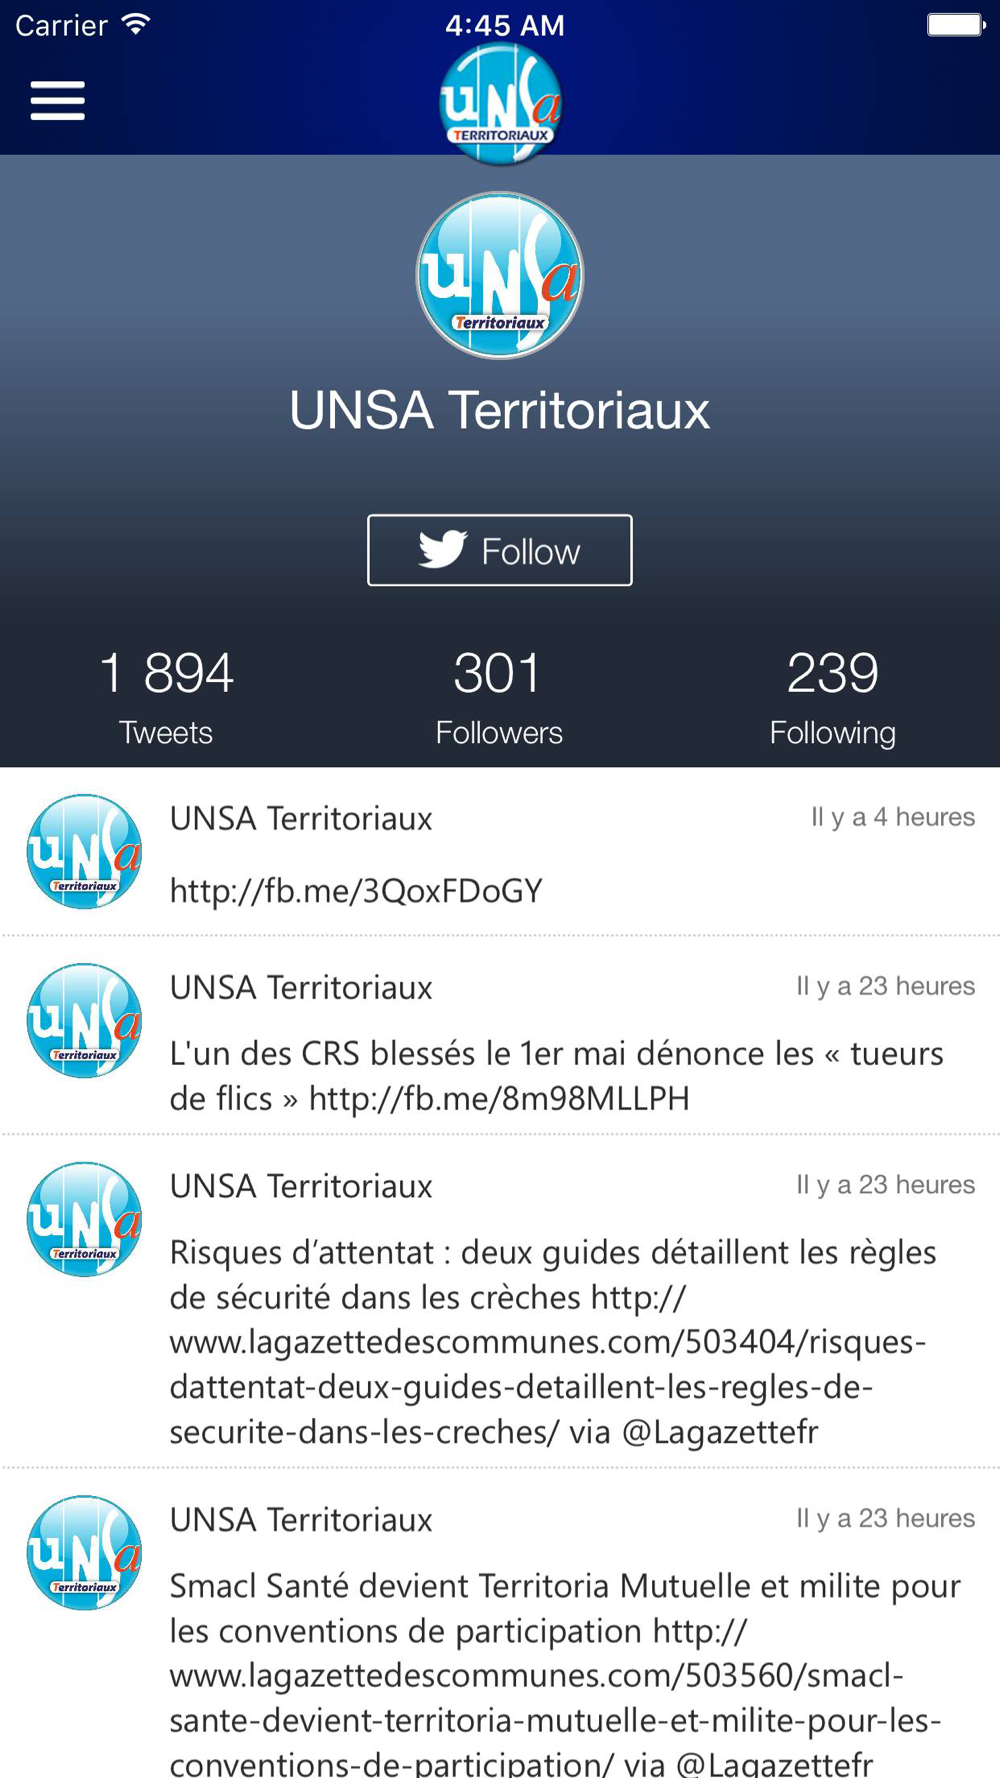The image size is (1000, 1778).
Task: Tap @Lagazettefr mention in the crèches tweet
Action: (x=720, y=1432)
